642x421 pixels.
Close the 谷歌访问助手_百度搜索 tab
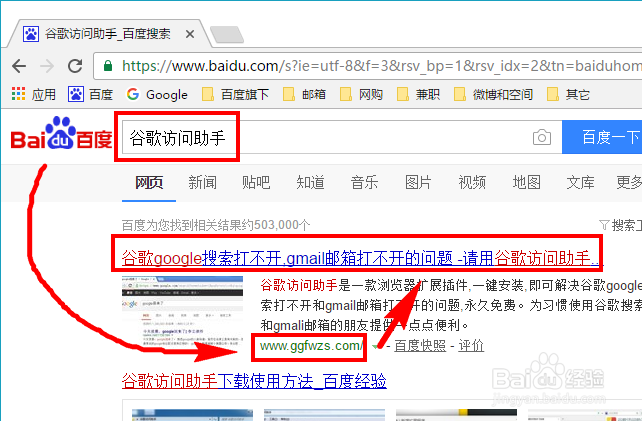click(x=190, y=34)
